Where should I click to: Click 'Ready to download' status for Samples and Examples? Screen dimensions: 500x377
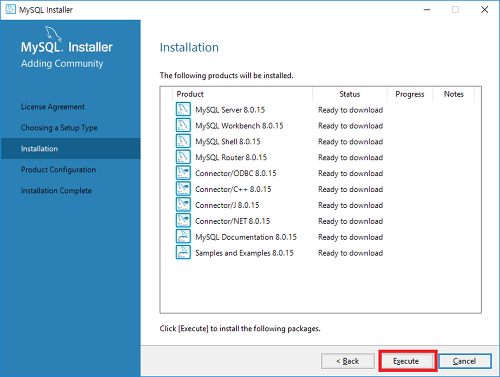(350, 253)
